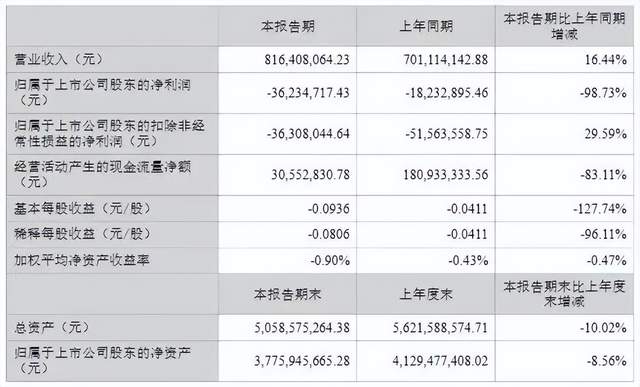Select the 上年同期 column header
This screenshot has width=640, height=387.
tap(426, 27)
